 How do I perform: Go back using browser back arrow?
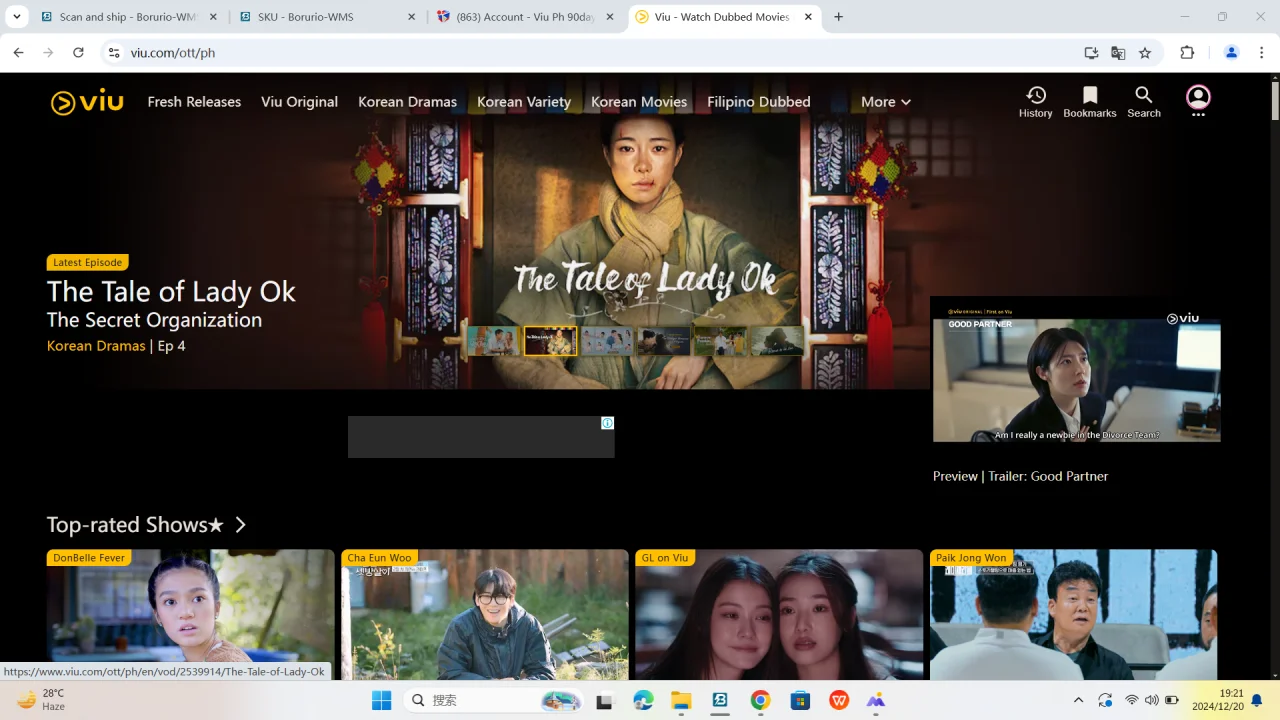[x=18, y=52]
